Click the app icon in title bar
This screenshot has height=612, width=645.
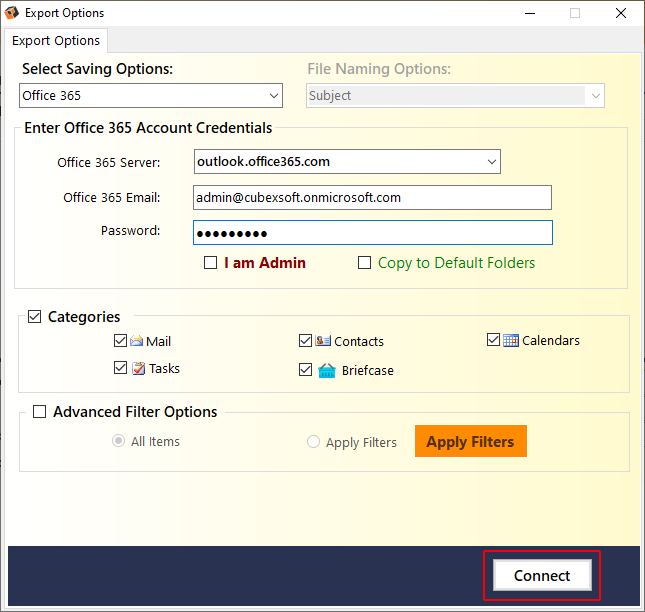pyautogui.click(x=12, y=13)
